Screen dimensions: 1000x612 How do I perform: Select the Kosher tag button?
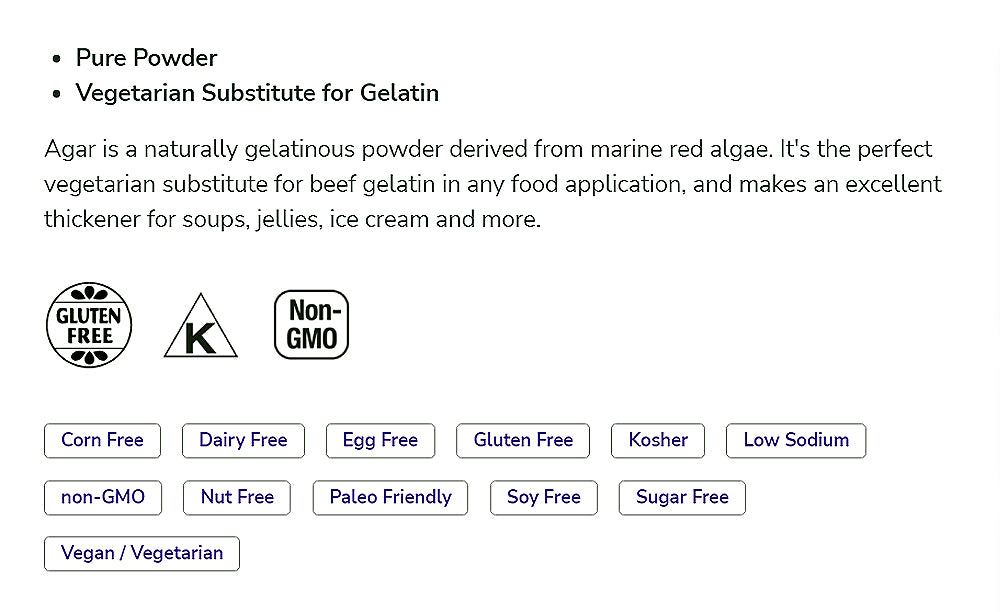[658, 440]
